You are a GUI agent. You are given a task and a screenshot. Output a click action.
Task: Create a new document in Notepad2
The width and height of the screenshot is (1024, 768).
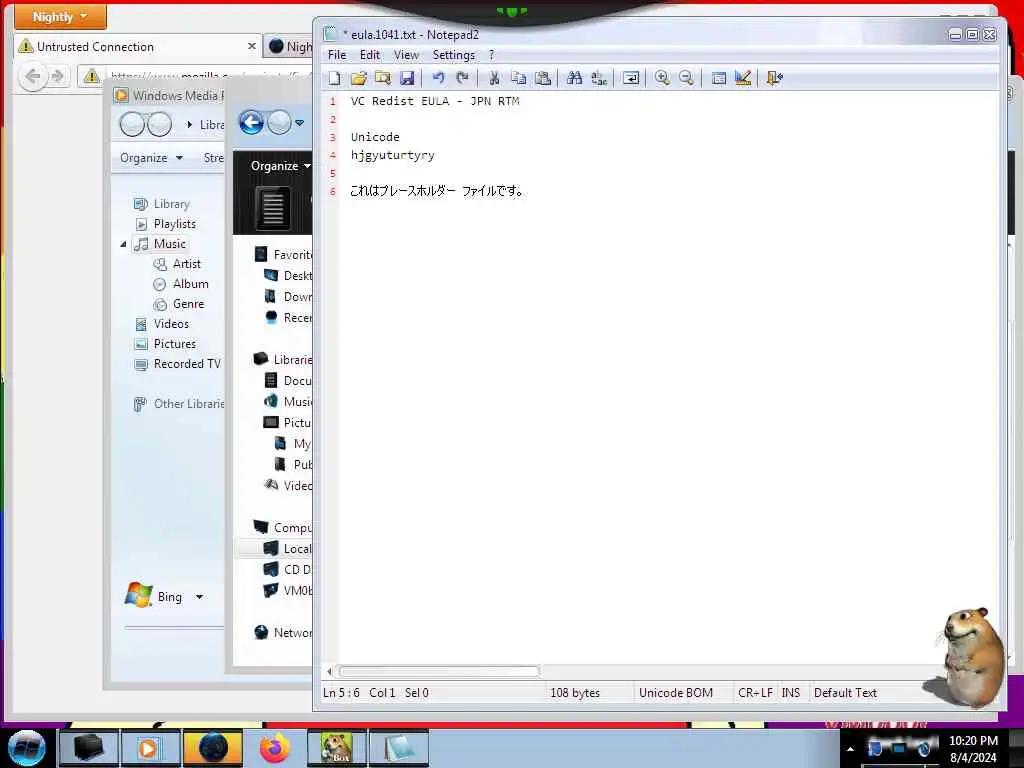(335, 78)
